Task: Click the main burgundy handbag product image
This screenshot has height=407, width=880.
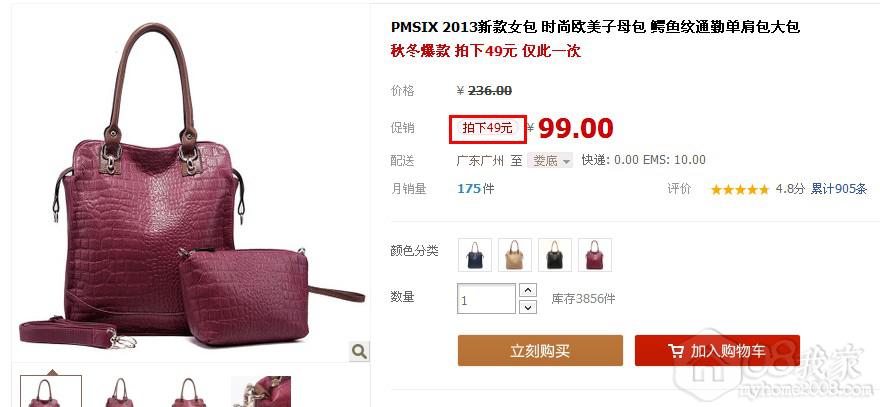Action: pos(191,185)
